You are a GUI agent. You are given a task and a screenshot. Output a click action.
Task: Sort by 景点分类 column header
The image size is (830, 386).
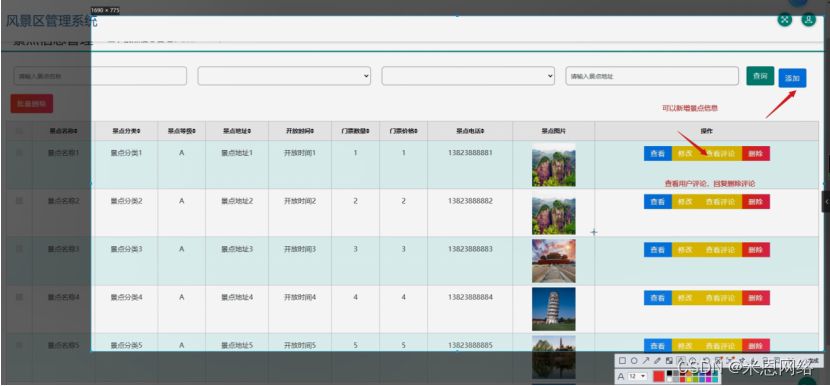[127, 131]
